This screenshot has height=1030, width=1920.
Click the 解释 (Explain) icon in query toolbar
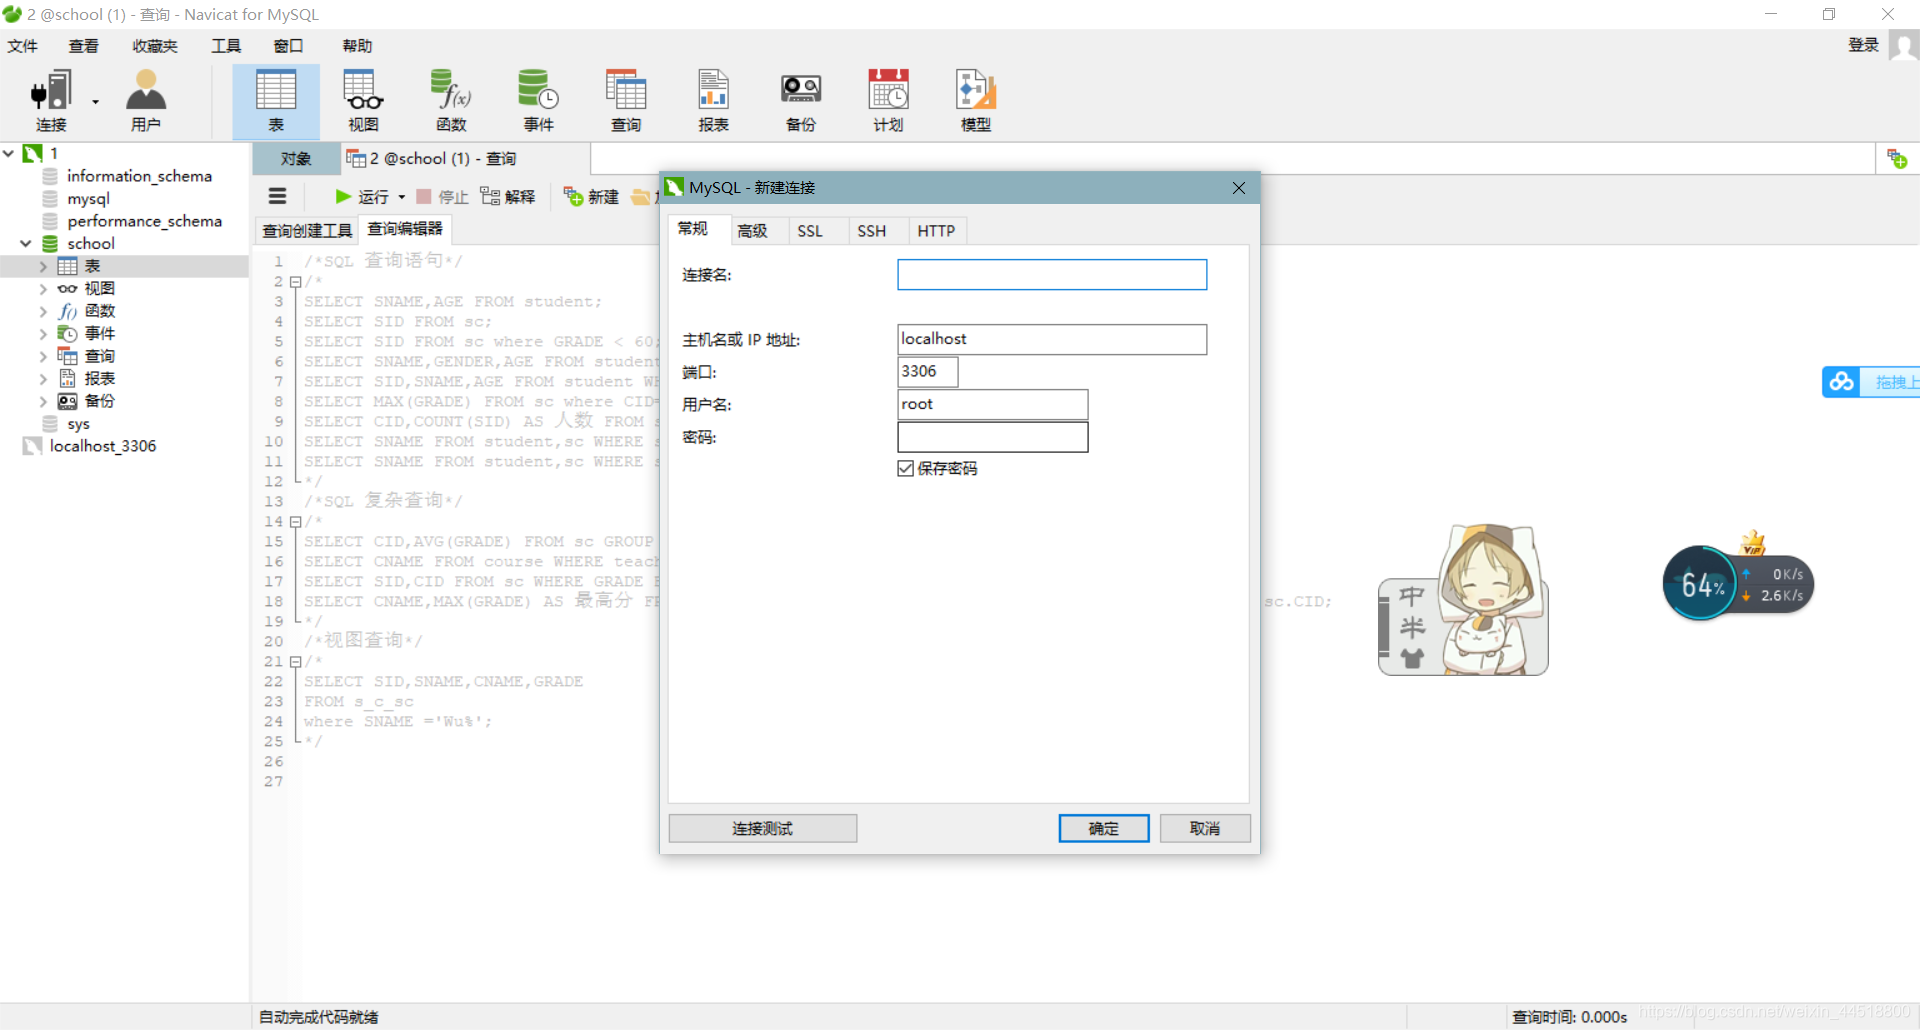click(x=490, y=196)
